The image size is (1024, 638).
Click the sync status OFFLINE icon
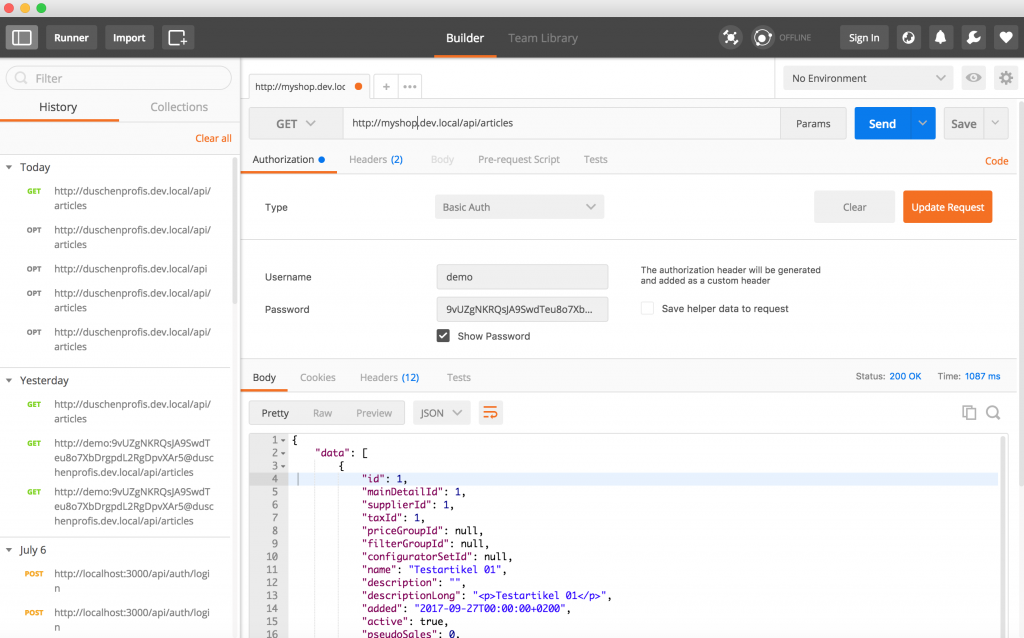pos(762,38)
